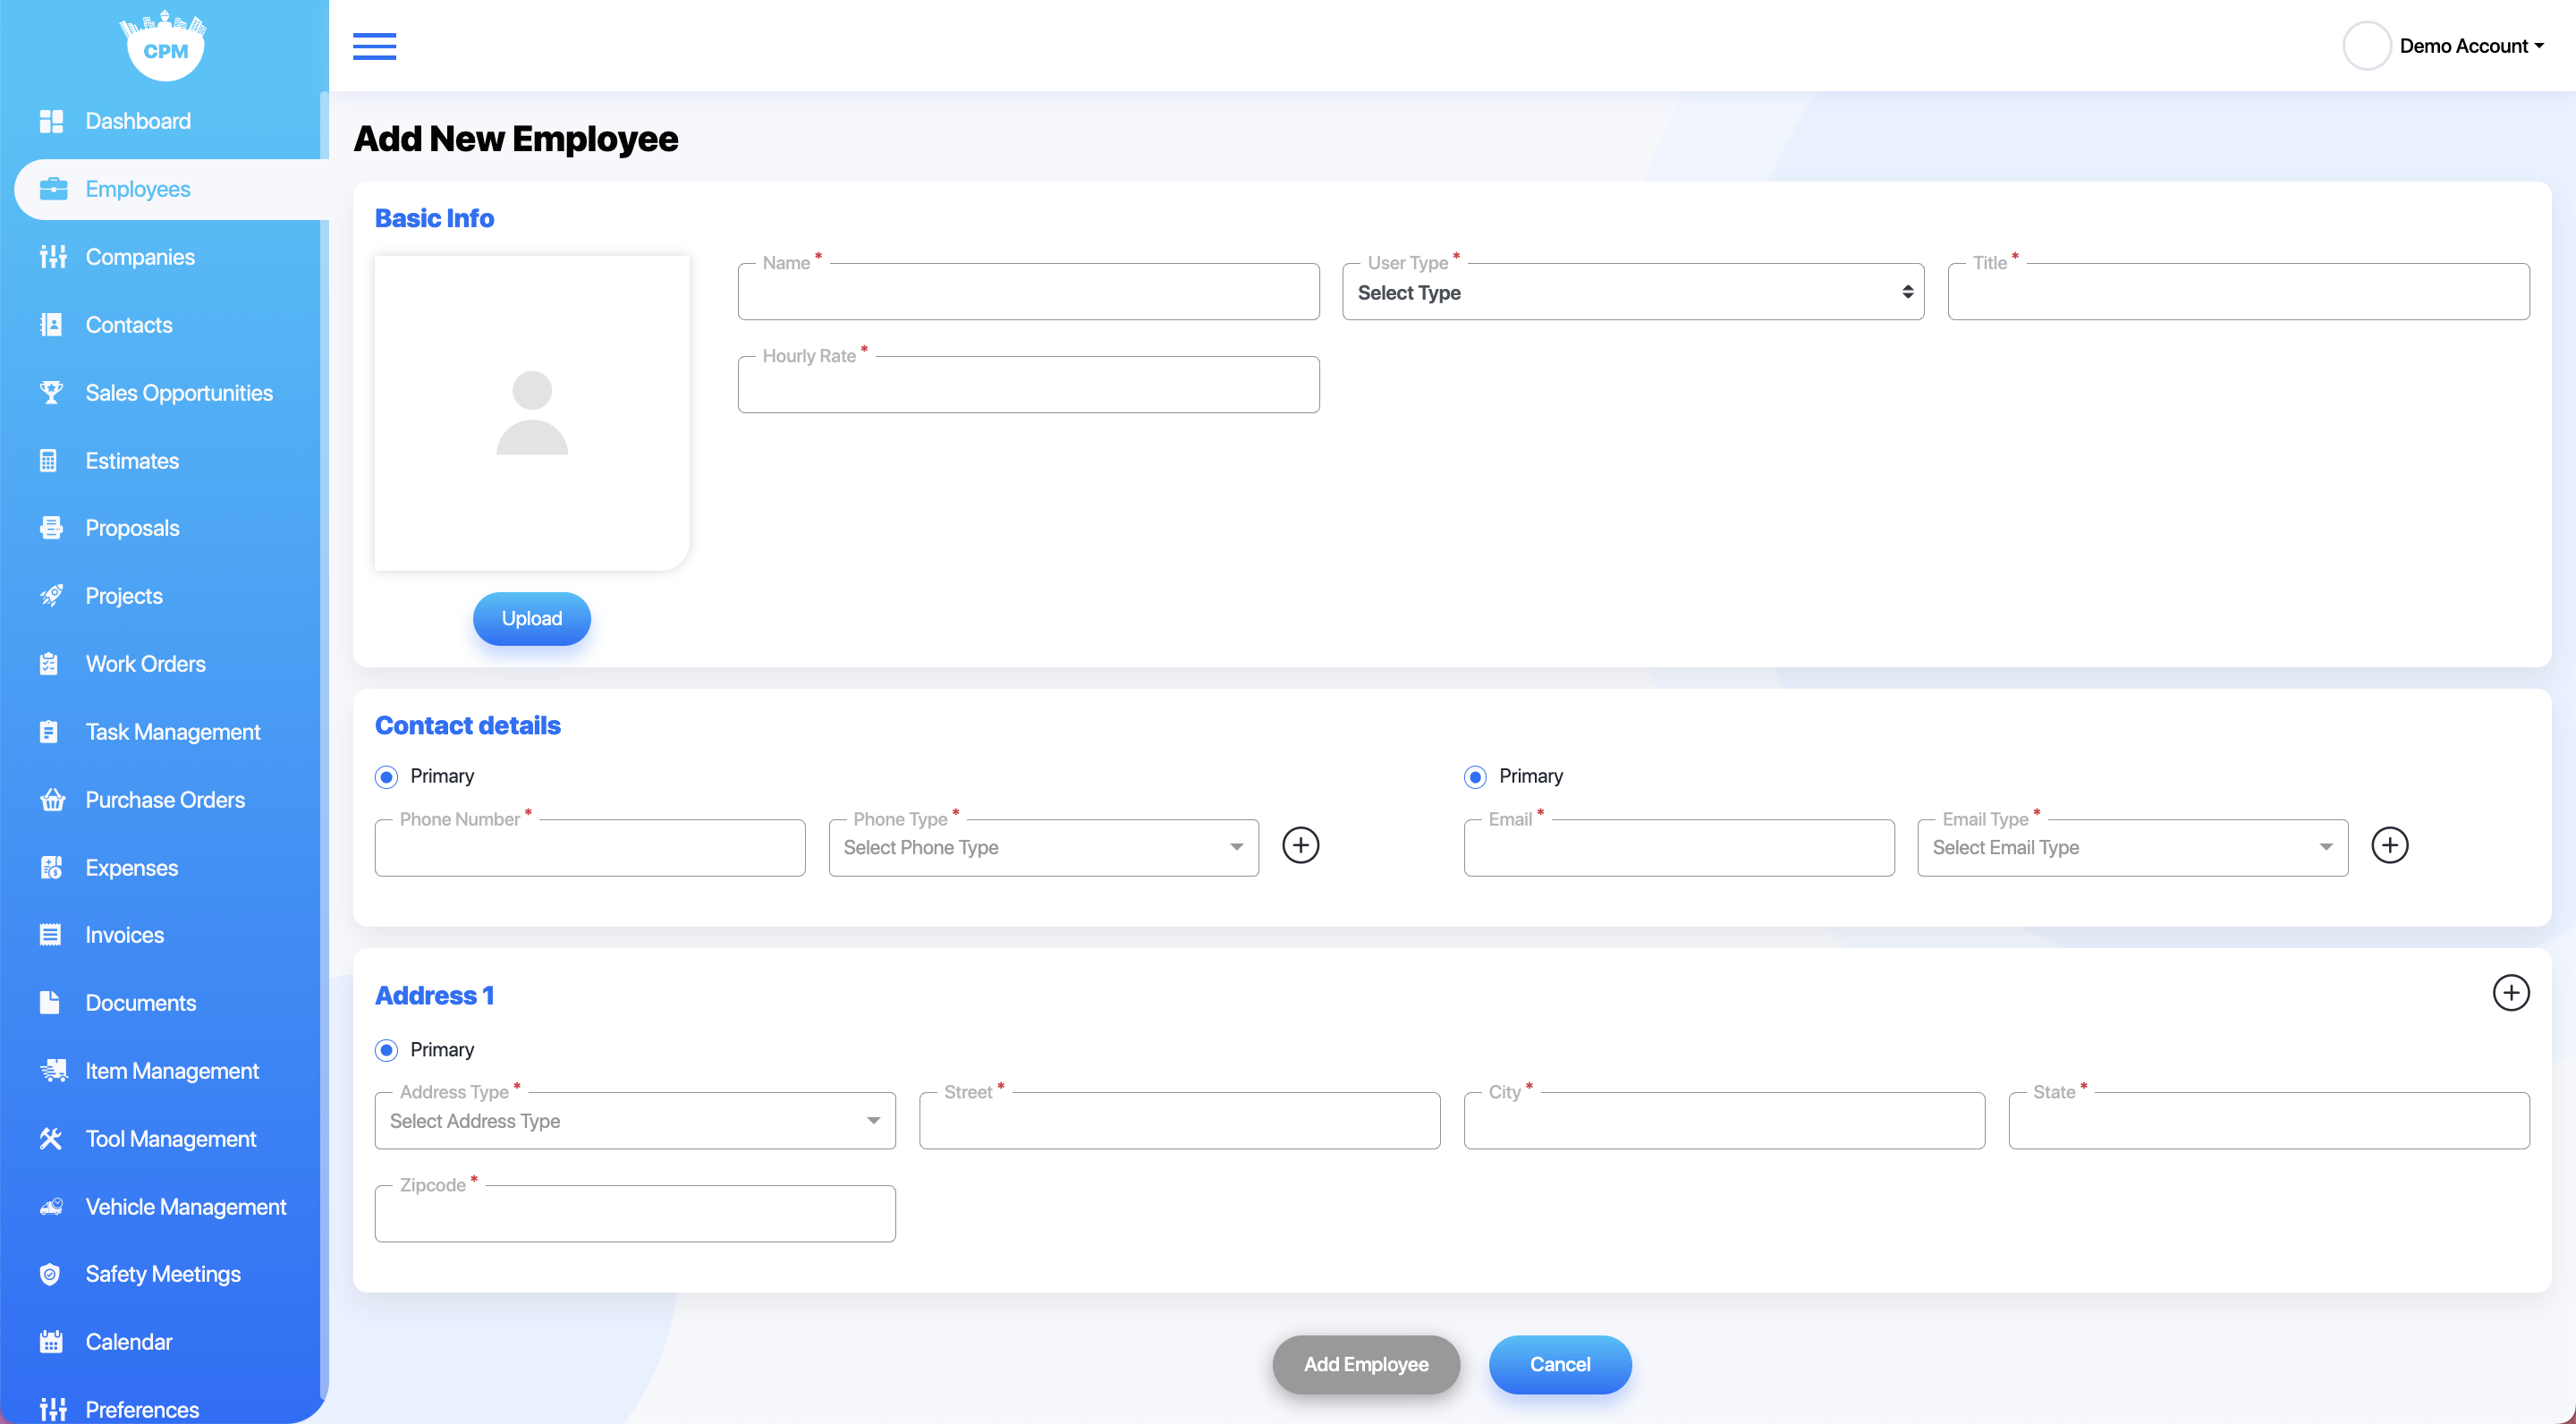This screenshot has height=1424, width=2576.
Task: Click the Upload photo button
Action: pyautogui.click(x=532, y=619)
